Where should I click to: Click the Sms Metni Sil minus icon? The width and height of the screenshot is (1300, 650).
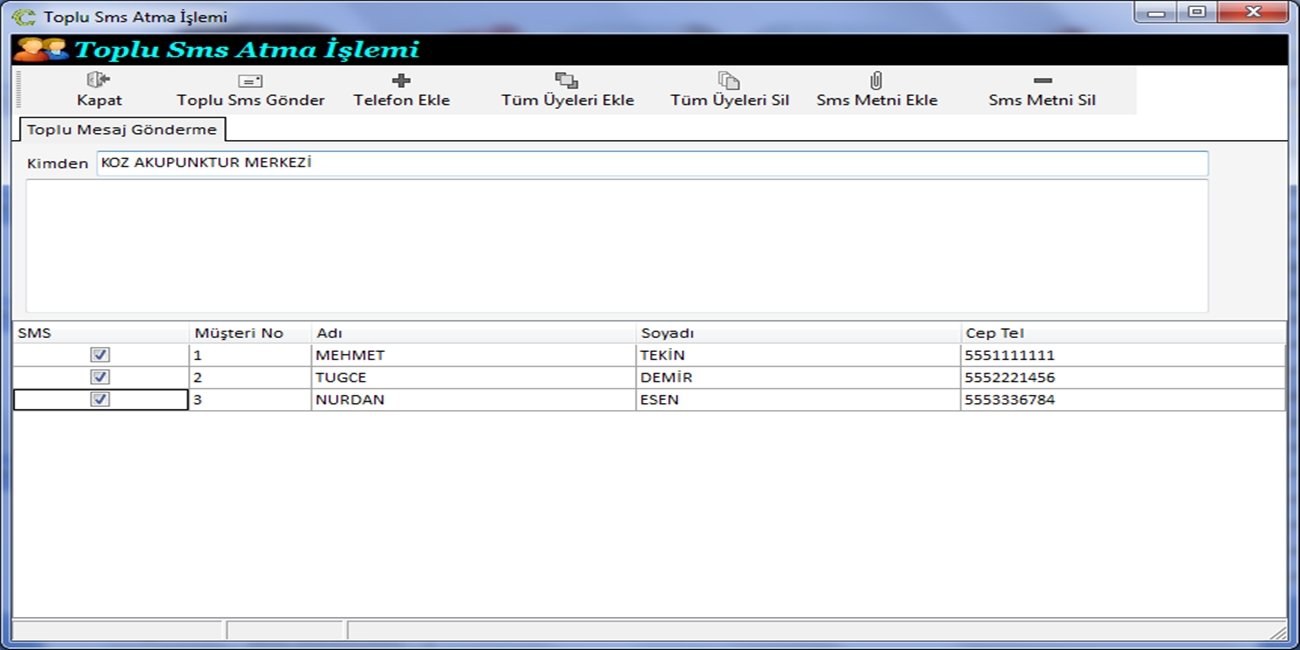coord(1042,81)
